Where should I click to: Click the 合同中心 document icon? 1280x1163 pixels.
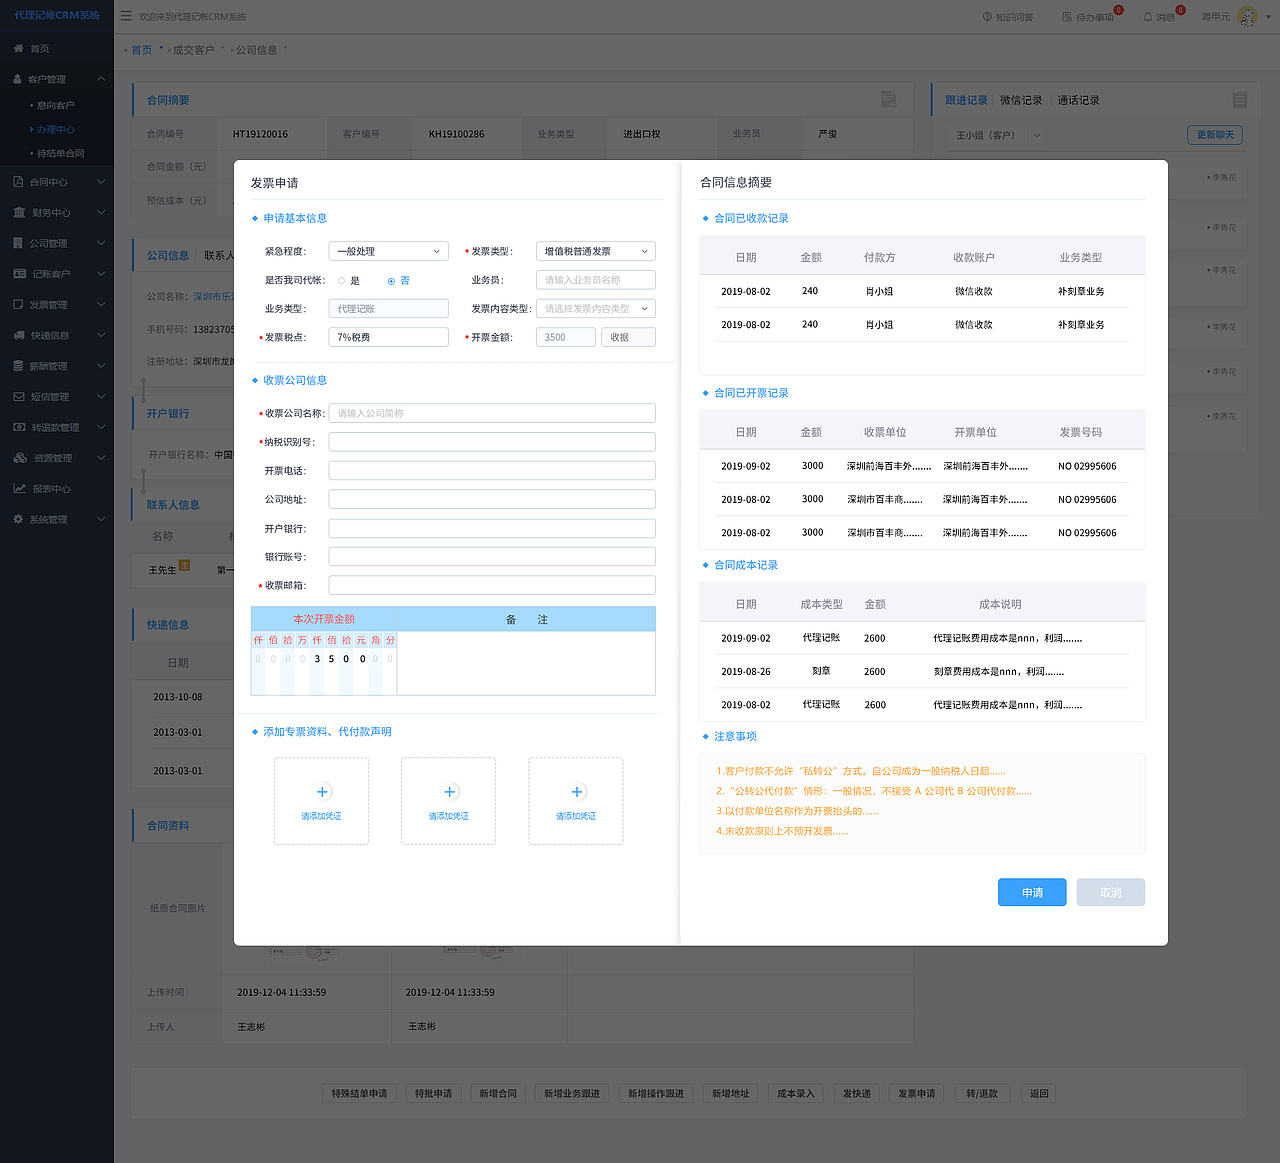[19, 182]
